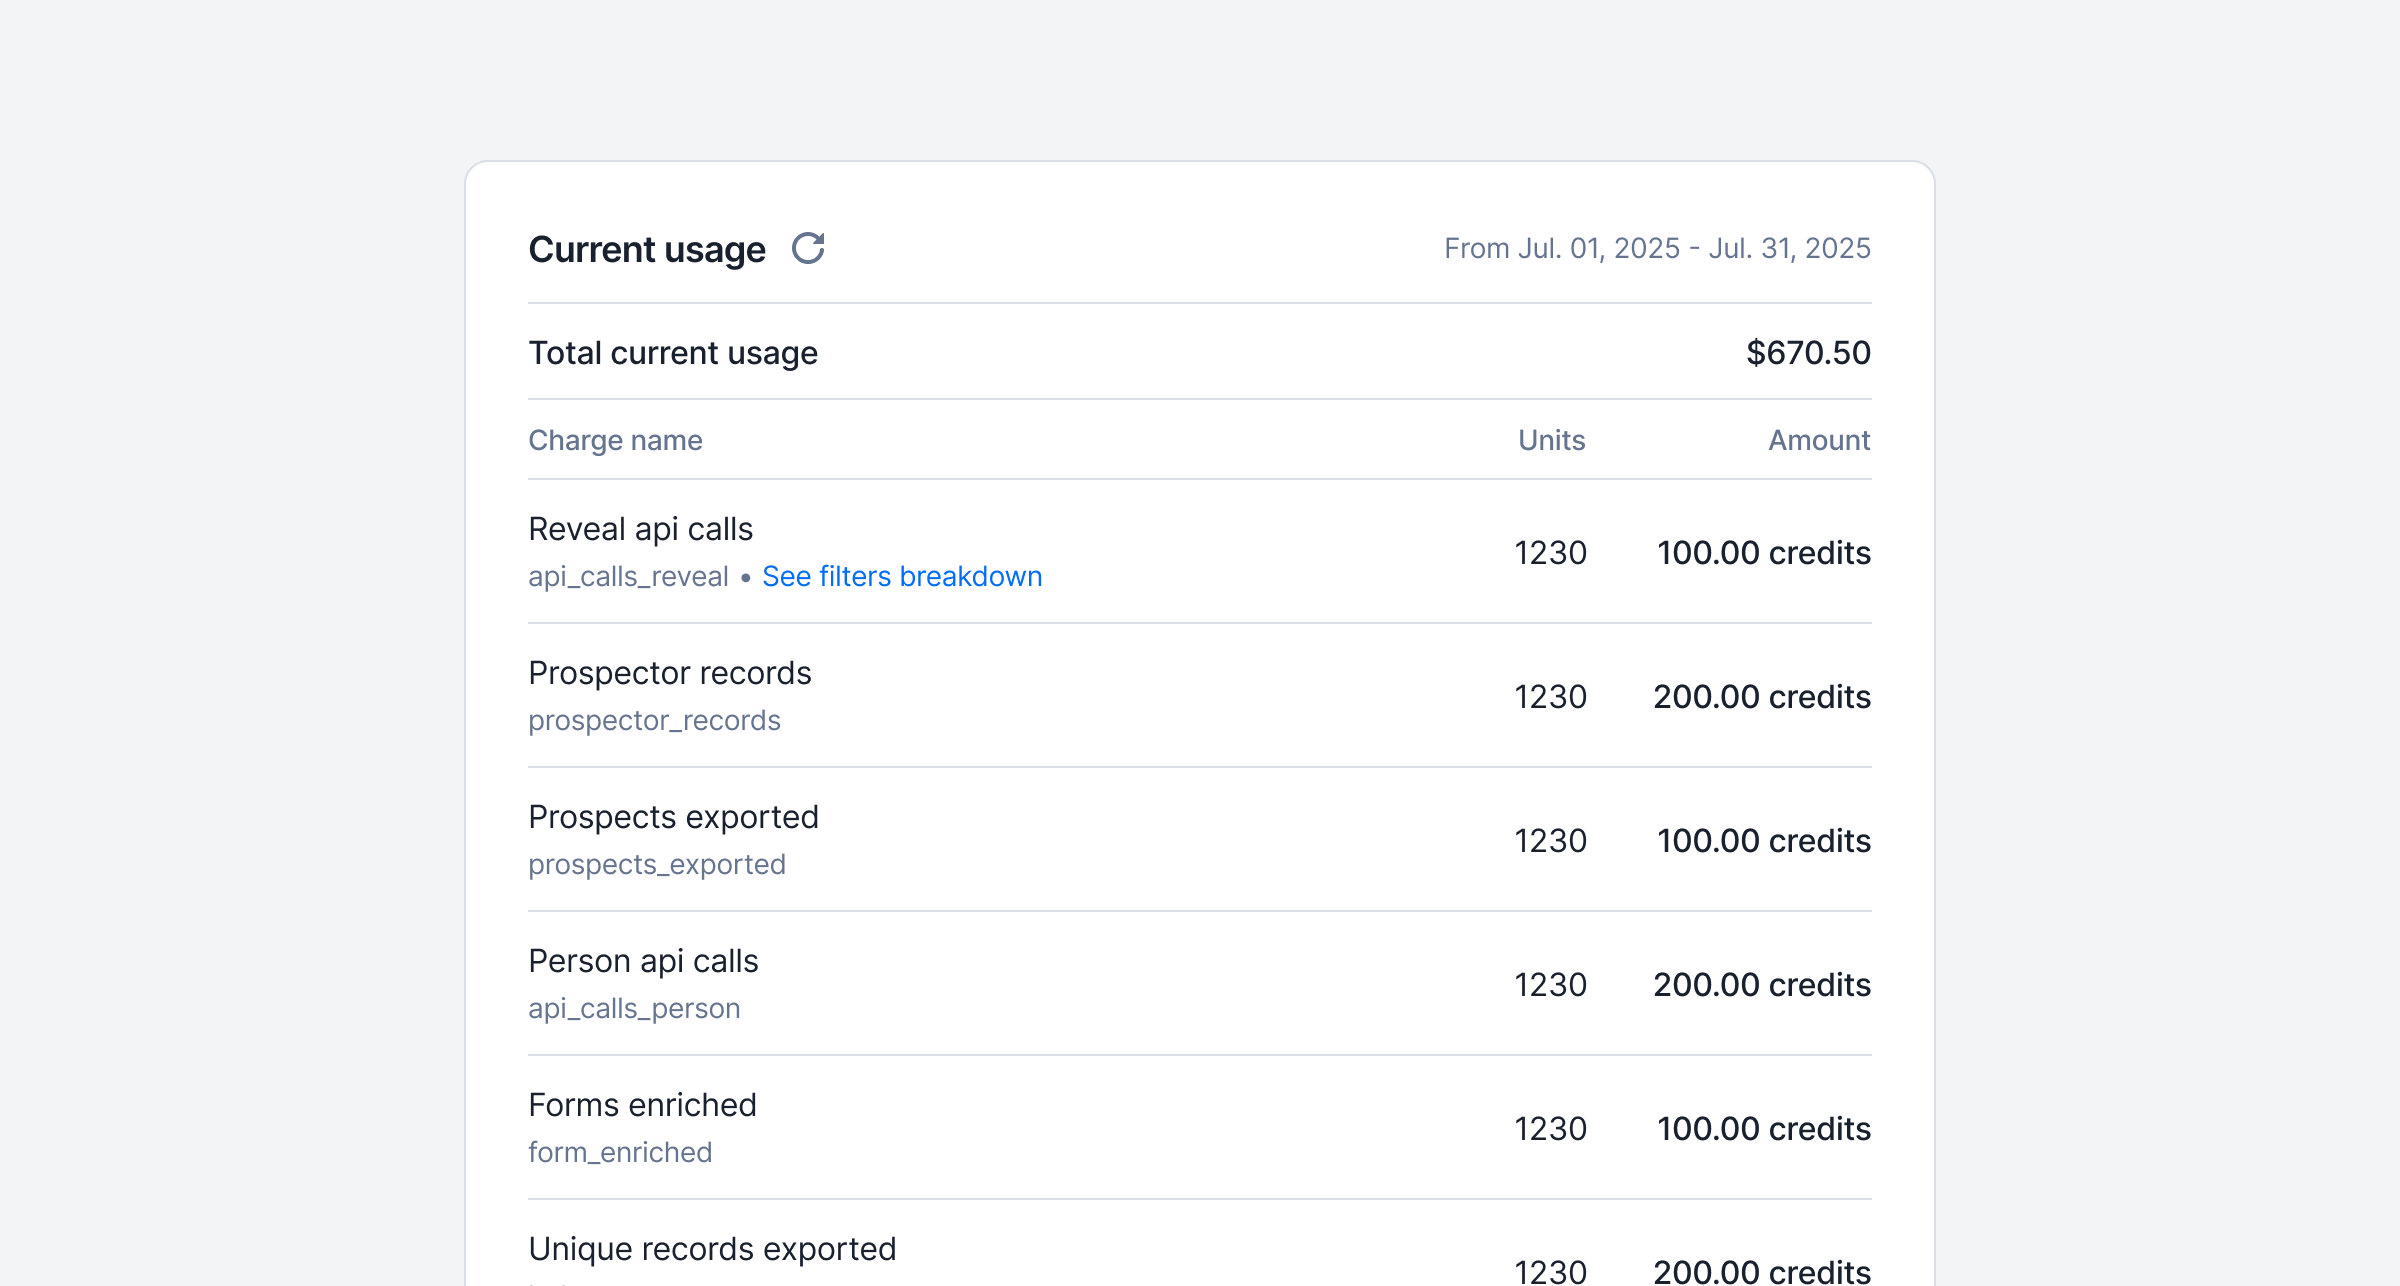Open the See filters breakdown link

(901, 577)
